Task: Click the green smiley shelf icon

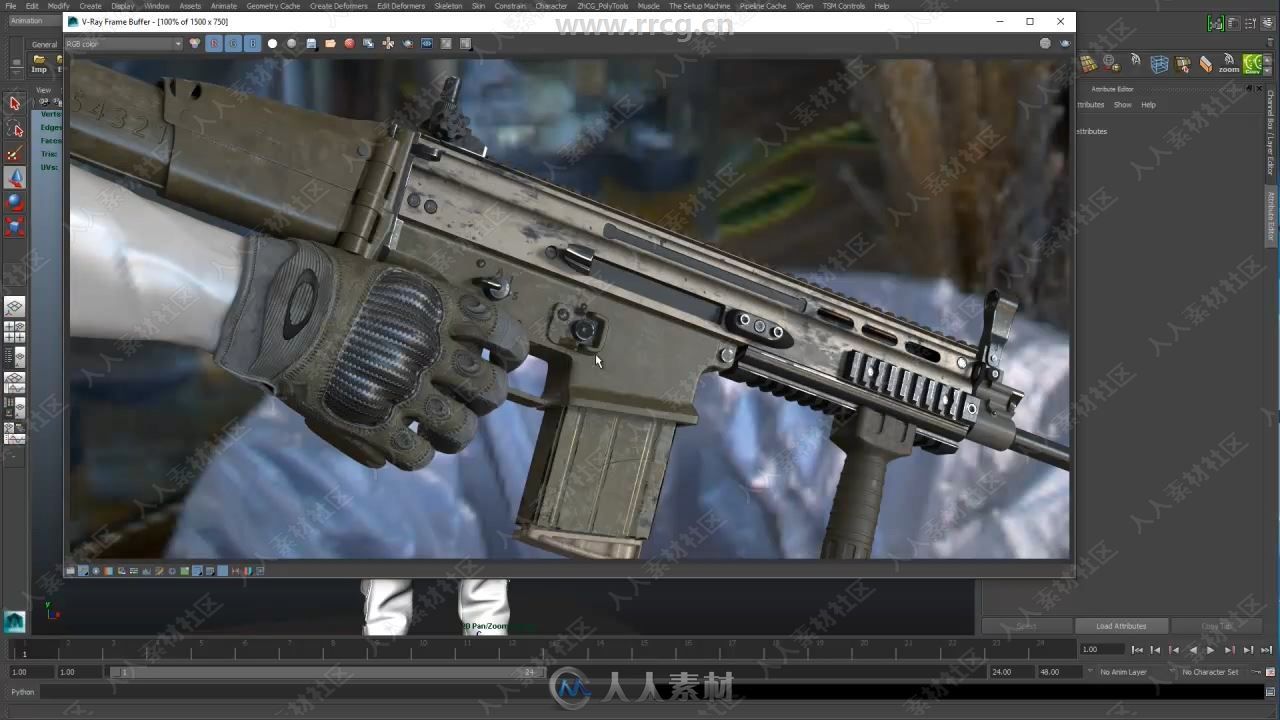Action: pyautogui.click(x=1252, y=64)
